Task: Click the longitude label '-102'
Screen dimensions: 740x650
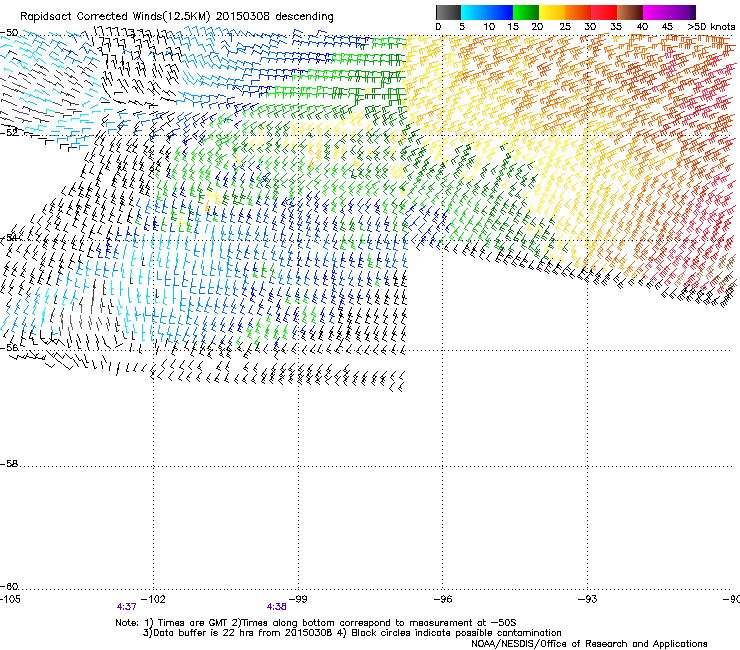Action: tap(153, 599)
